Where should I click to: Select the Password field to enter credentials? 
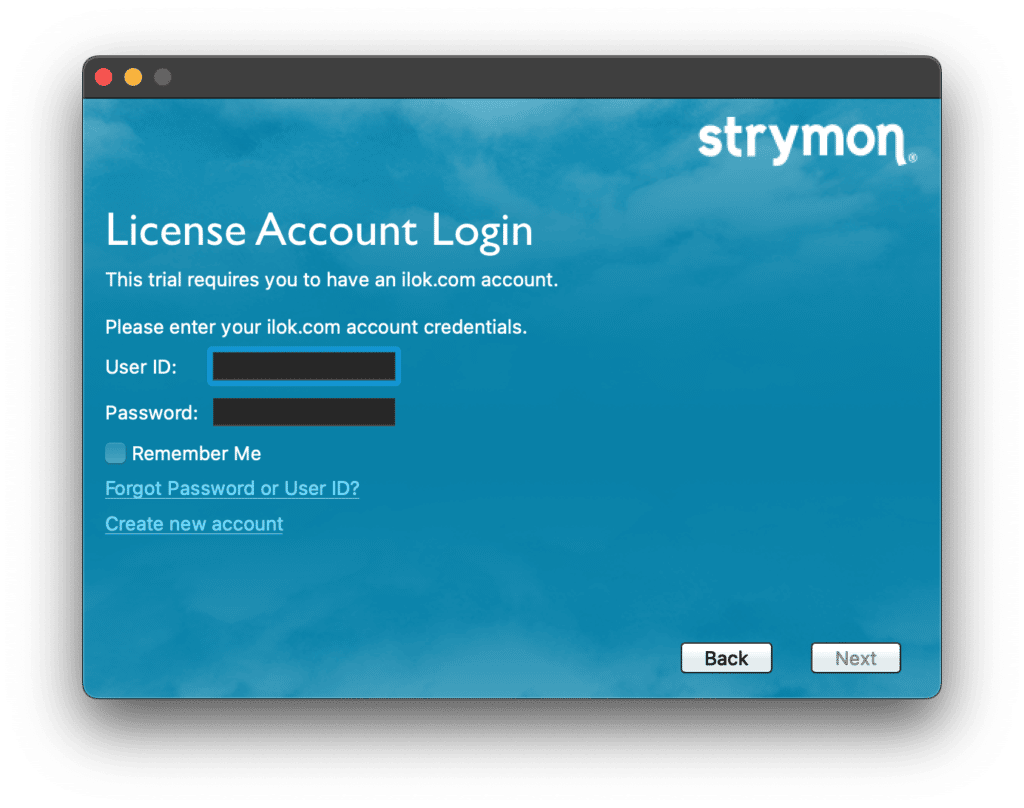(x=303, y=411)
